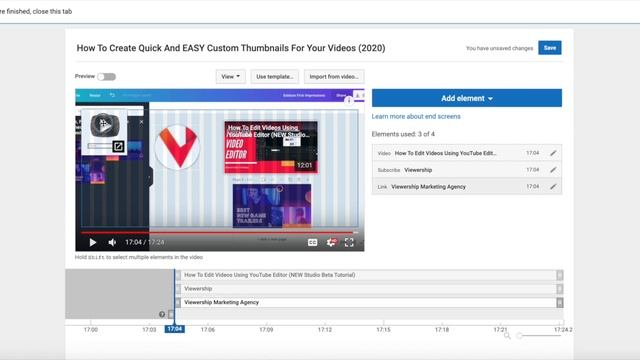Screen dimensions: 640x360
Task: Click the external link icon on preview
Action: pyautogui.click(x=118, y=147)
